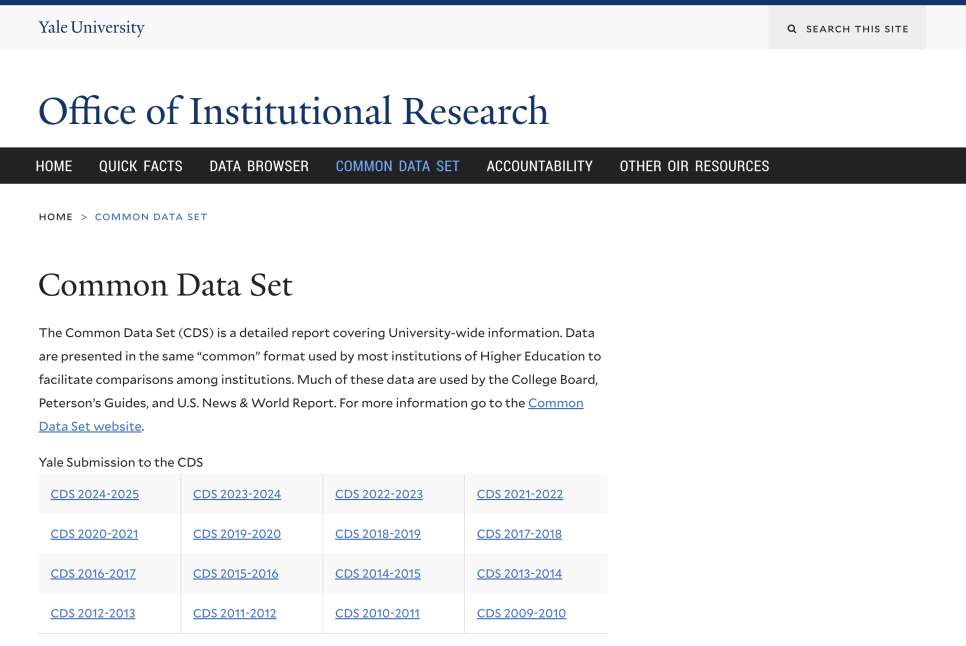Select the CDS 2019-2020 report link
The width and height of the screenshot is (966, 646).
point(237,534)
